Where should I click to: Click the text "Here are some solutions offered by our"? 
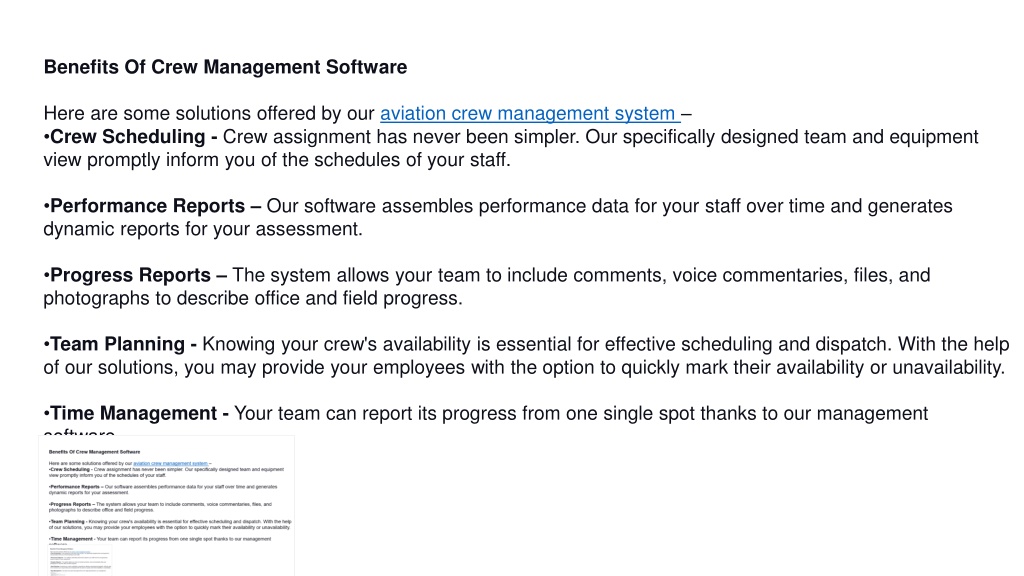coord(209,114)
